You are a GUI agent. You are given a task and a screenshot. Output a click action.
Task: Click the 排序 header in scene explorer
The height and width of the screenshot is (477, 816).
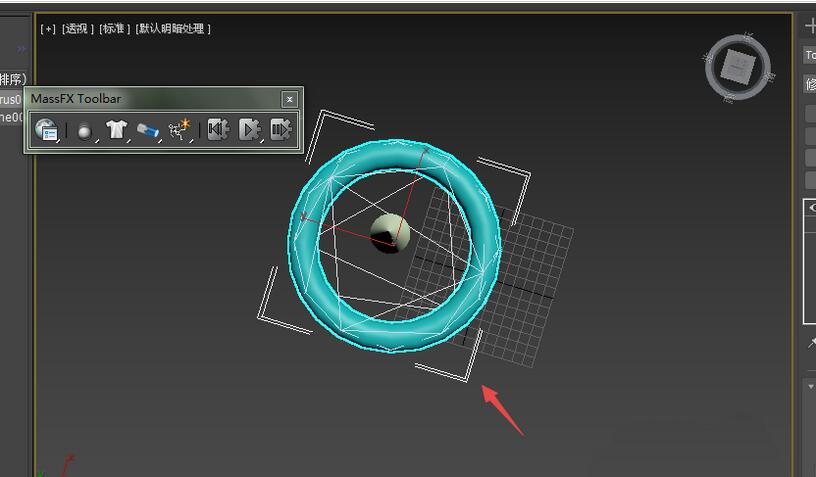tap(12, 80)
